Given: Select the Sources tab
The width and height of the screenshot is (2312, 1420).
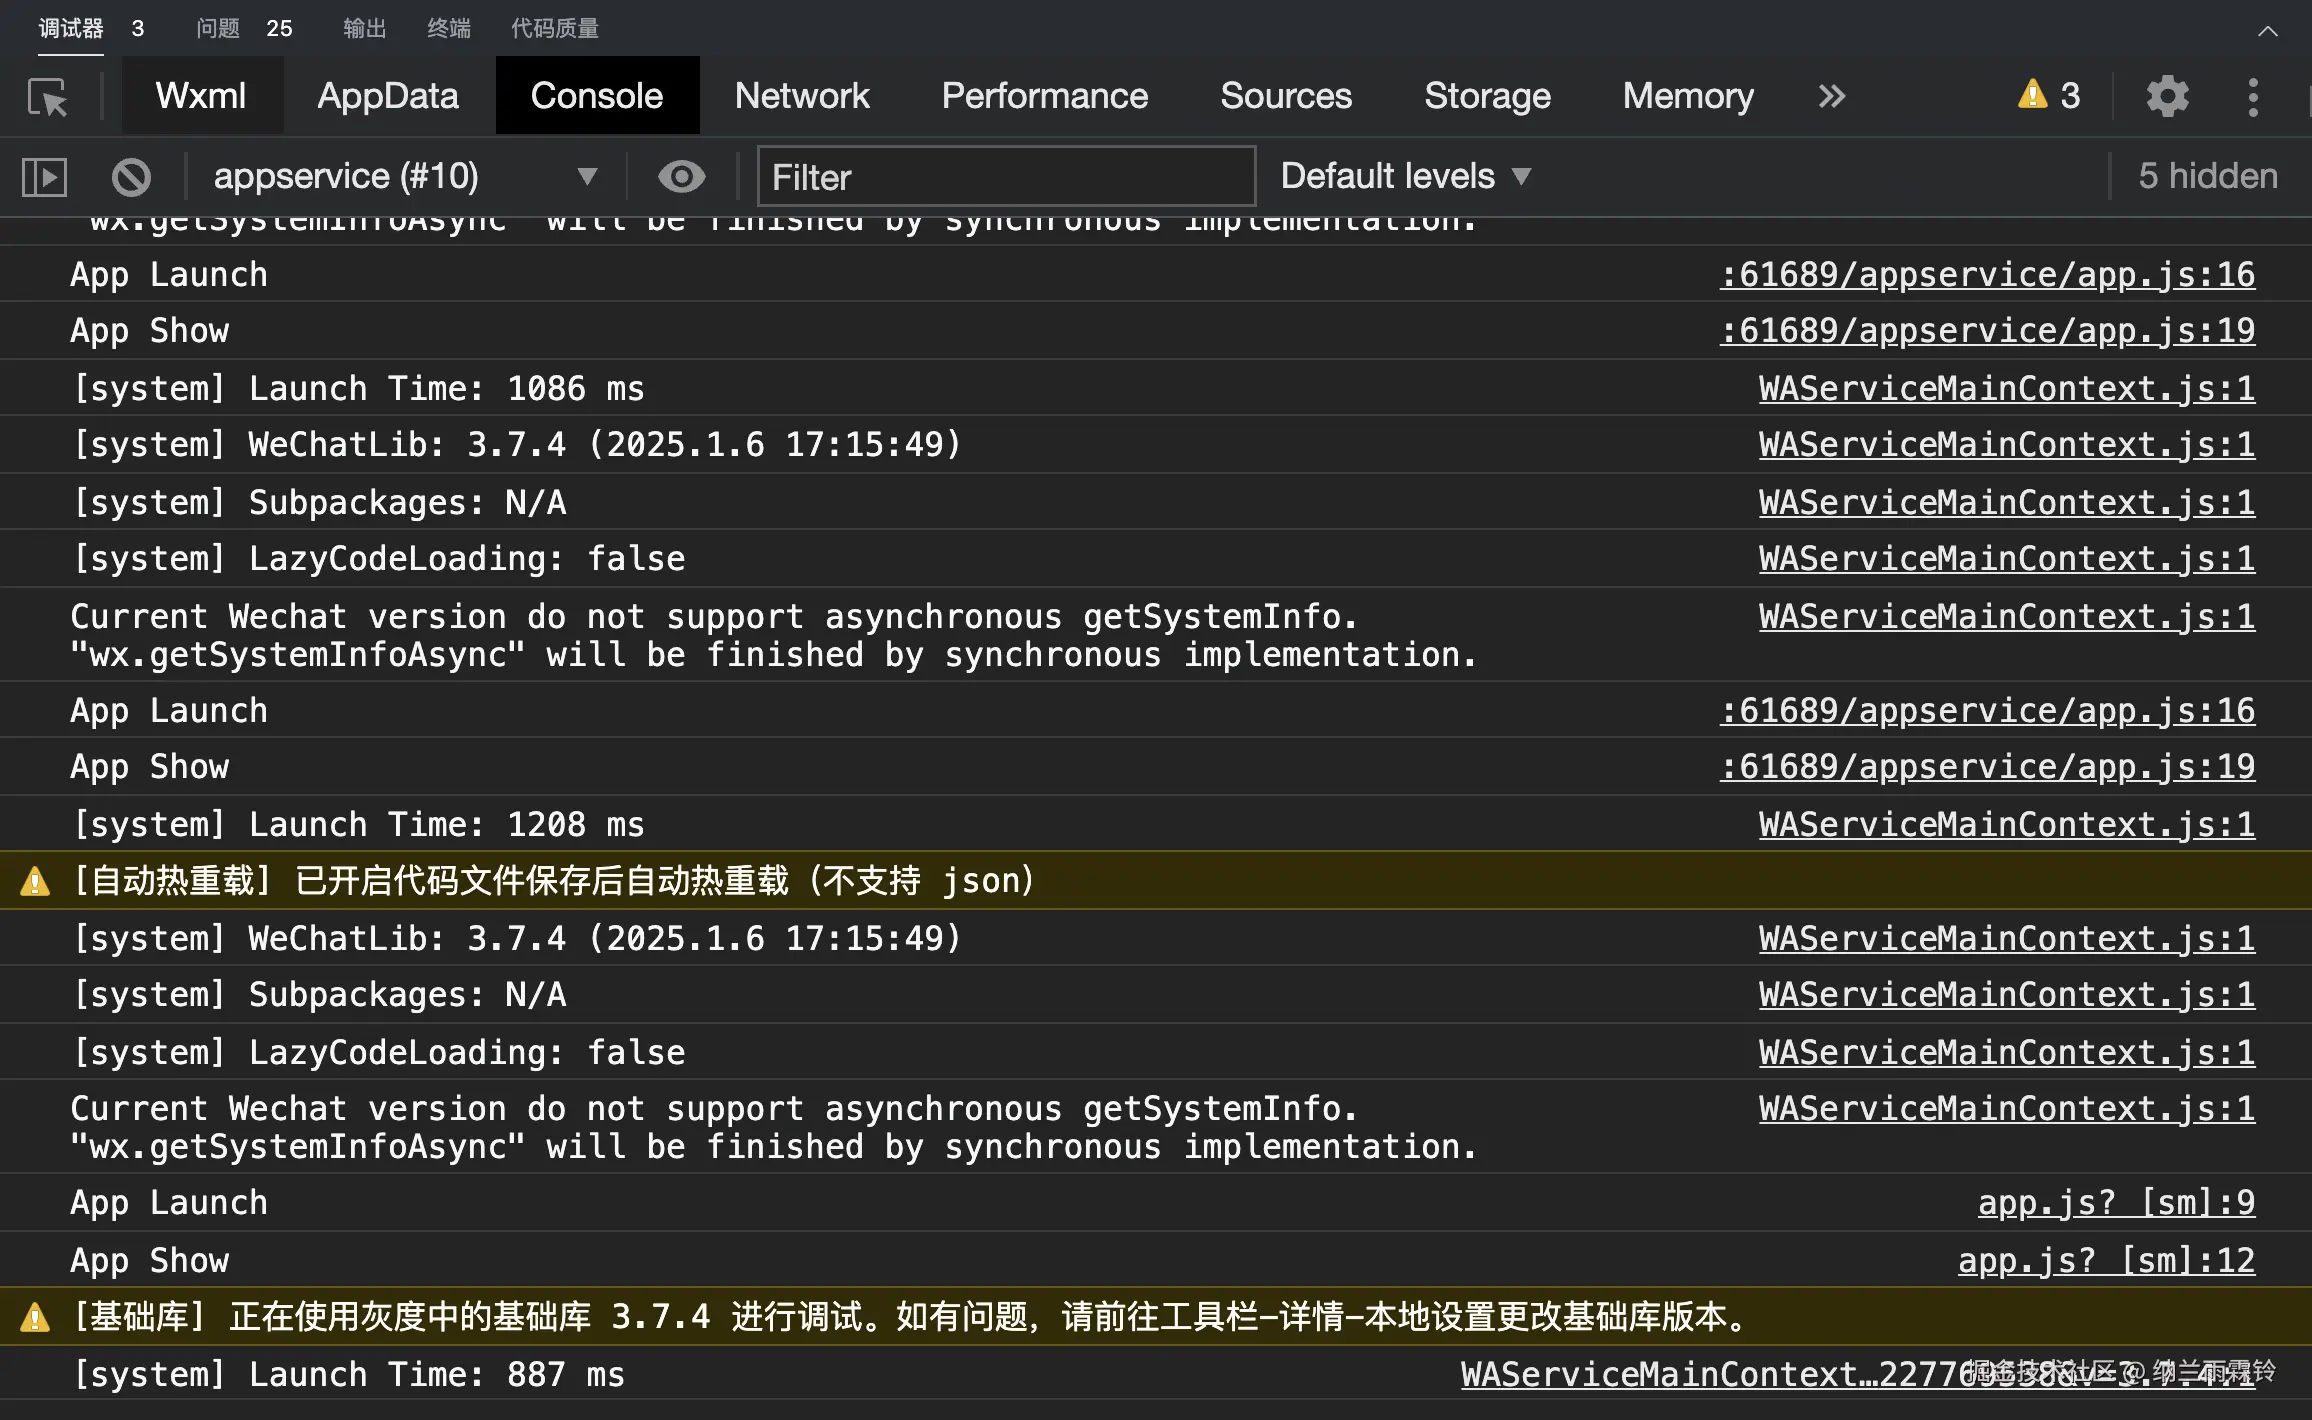Looking at the screenshot, I should tap(1285, 96).
